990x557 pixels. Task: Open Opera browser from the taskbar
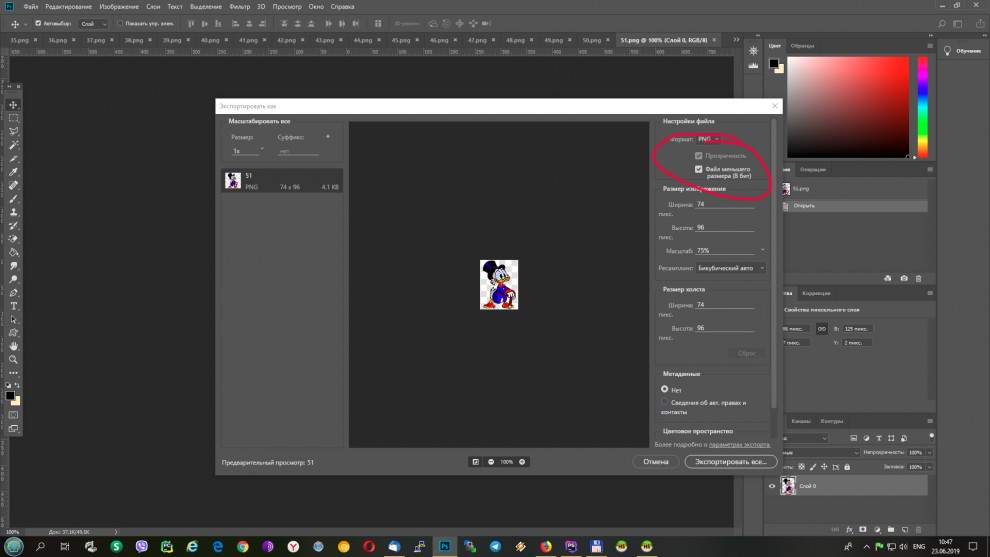pyautogui.click(x=369, y=546)
